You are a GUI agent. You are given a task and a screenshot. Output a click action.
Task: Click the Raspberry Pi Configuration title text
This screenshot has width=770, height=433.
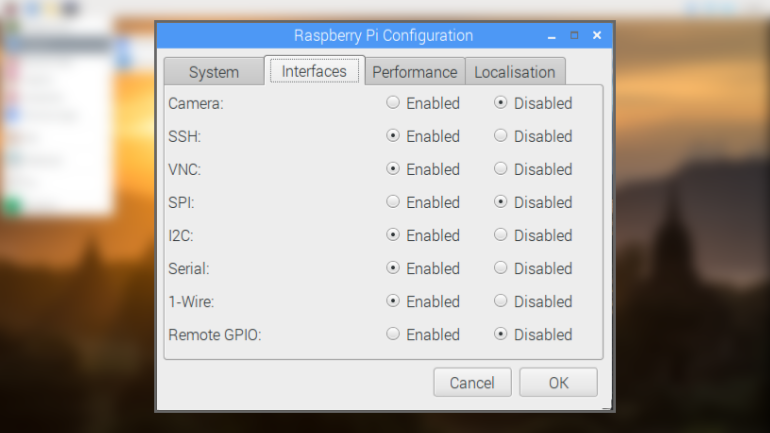(x=384, y=35)
